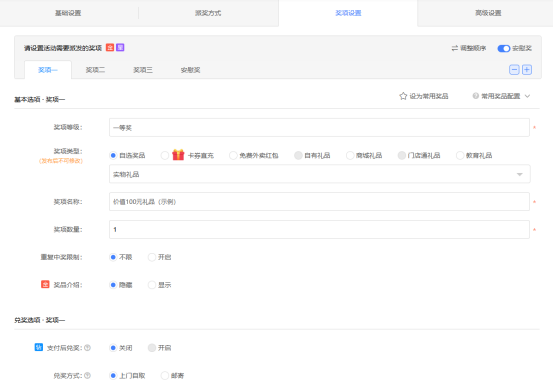Select 关闭 for 支付后兑奖
Image resolution: width=553 pixels, height=389 pixels.
pyautogui.click(x=113, y=348)
